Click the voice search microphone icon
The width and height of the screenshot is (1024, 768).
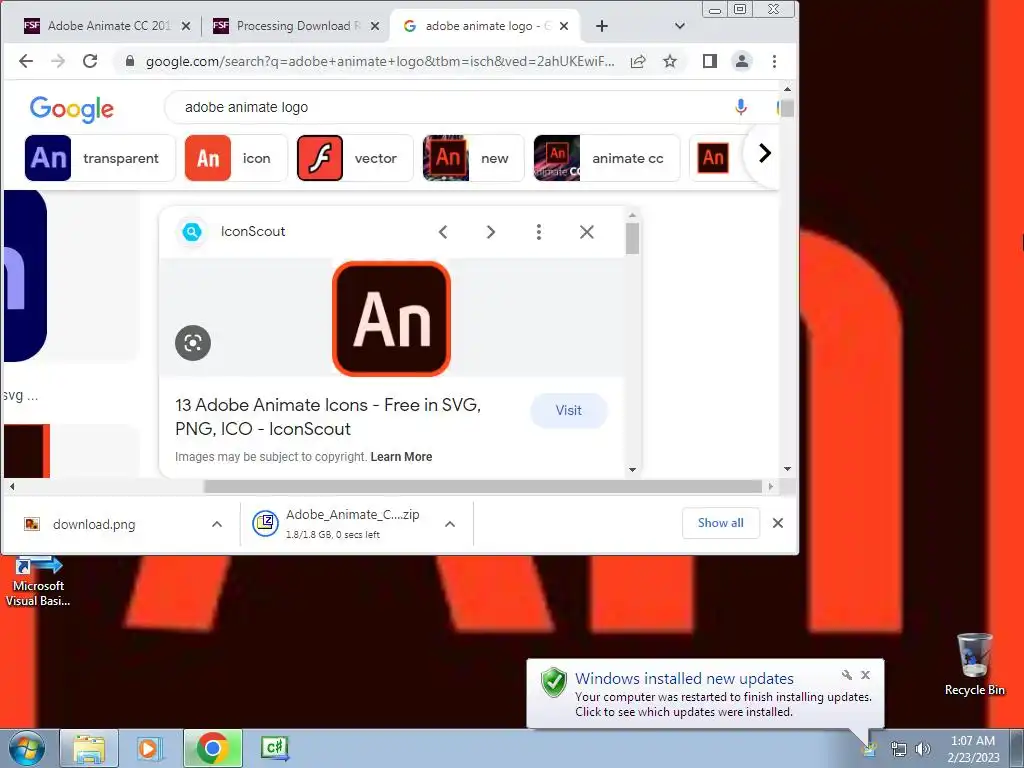[x=741, y=107]
